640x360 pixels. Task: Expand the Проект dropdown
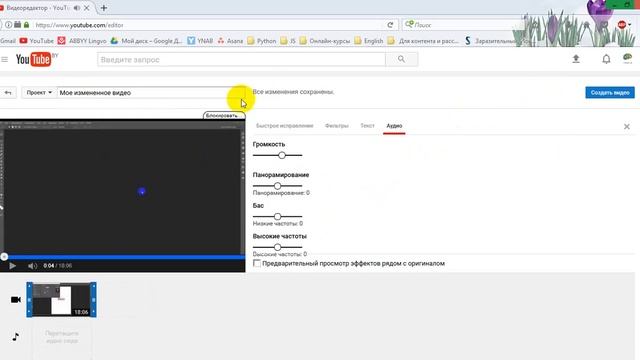point(39,93)
